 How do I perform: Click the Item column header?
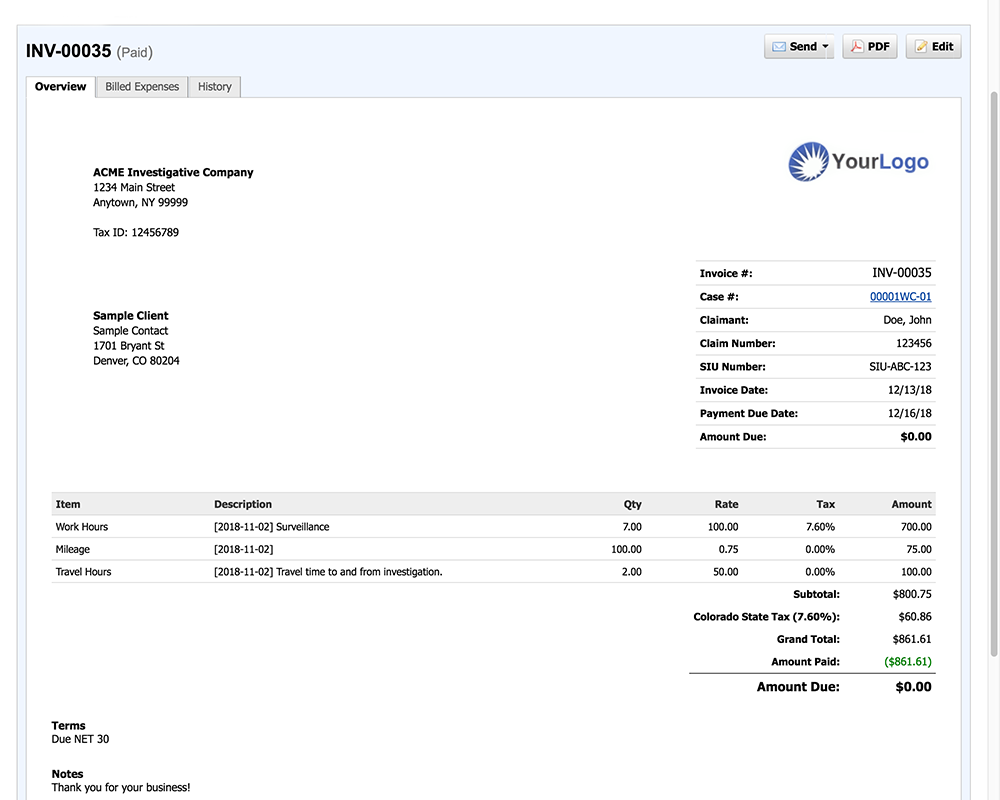pos(68,504)
